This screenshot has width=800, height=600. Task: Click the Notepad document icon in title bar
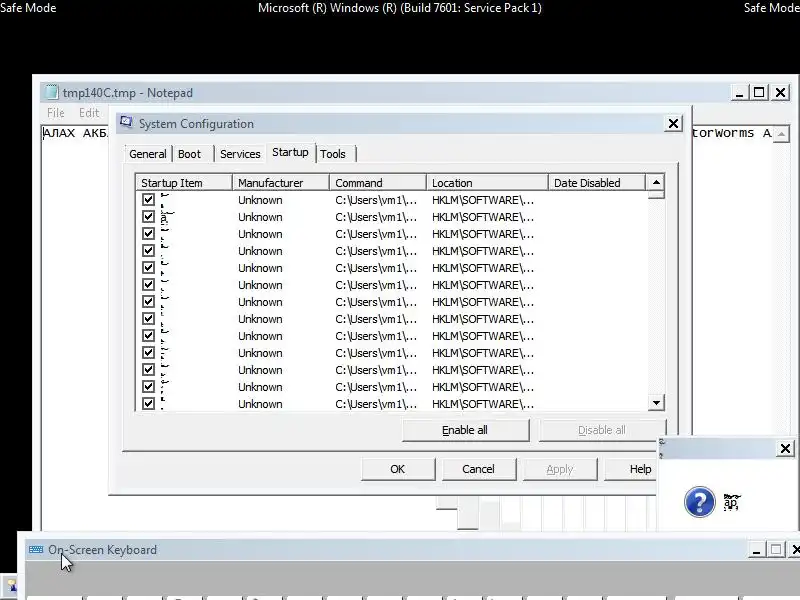[51, 92]
